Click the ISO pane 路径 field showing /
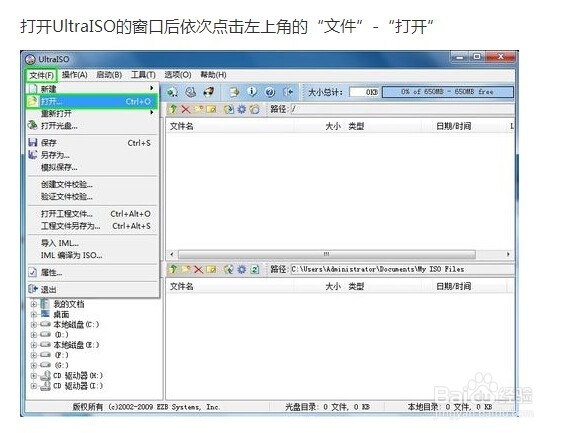Screen dimensions: 566x433 click(x=402, y=109)
